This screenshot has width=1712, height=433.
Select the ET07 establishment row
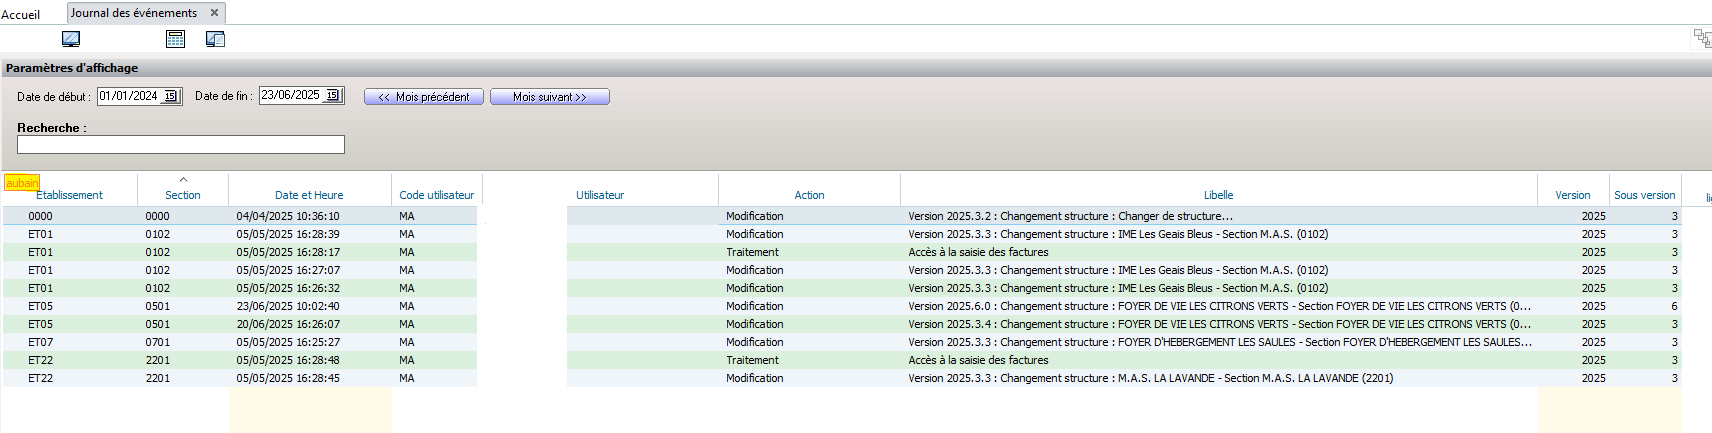point(41,342)
